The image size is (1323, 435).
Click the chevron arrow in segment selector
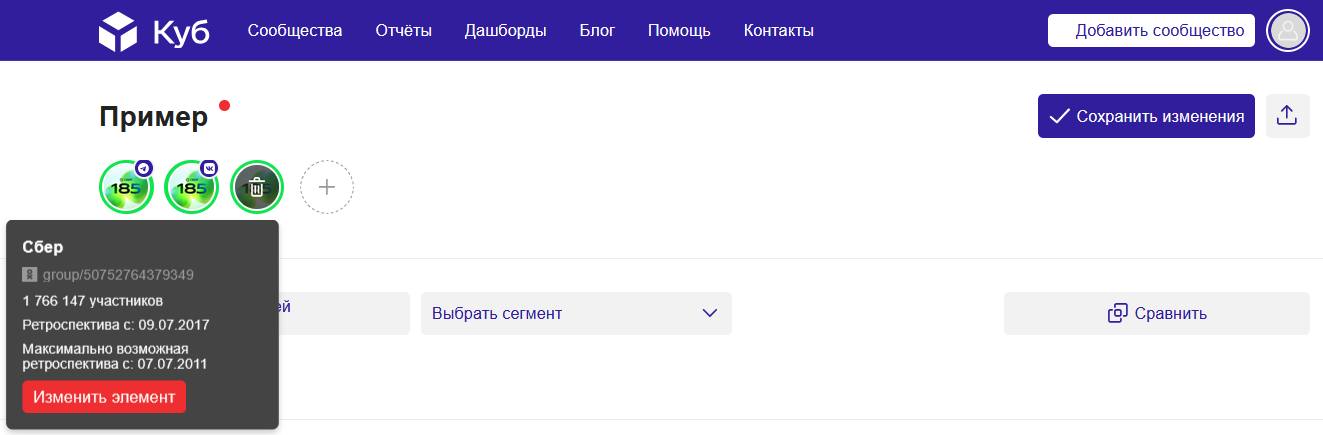click(710, 314)
